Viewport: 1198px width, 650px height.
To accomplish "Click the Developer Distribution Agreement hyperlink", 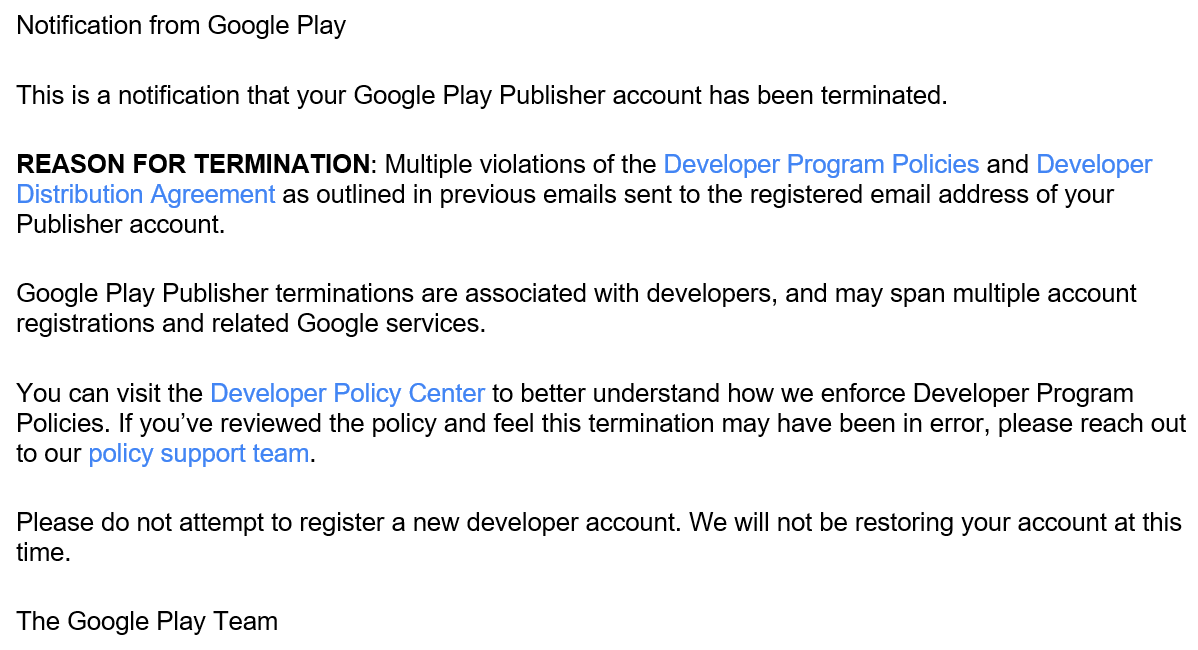I will pyautogui.click(x=144, y=194).
